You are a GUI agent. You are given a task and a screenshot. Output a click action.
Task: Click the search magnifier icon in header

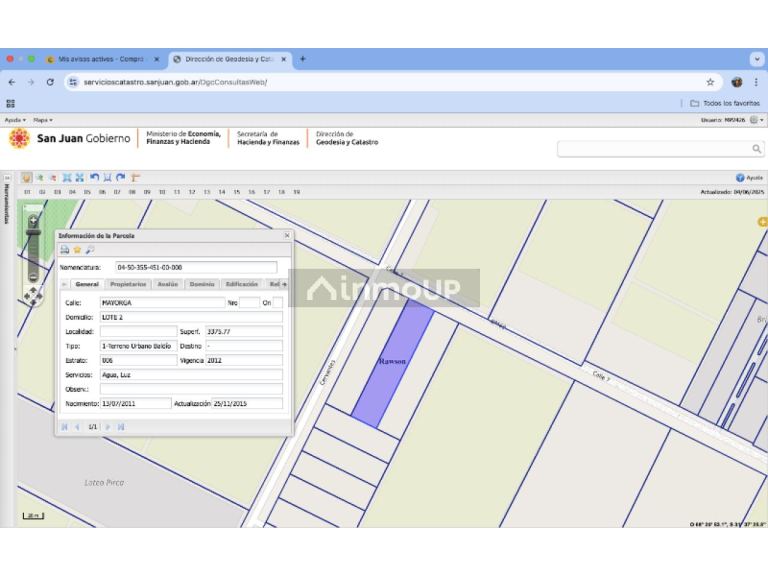(757, 149)
